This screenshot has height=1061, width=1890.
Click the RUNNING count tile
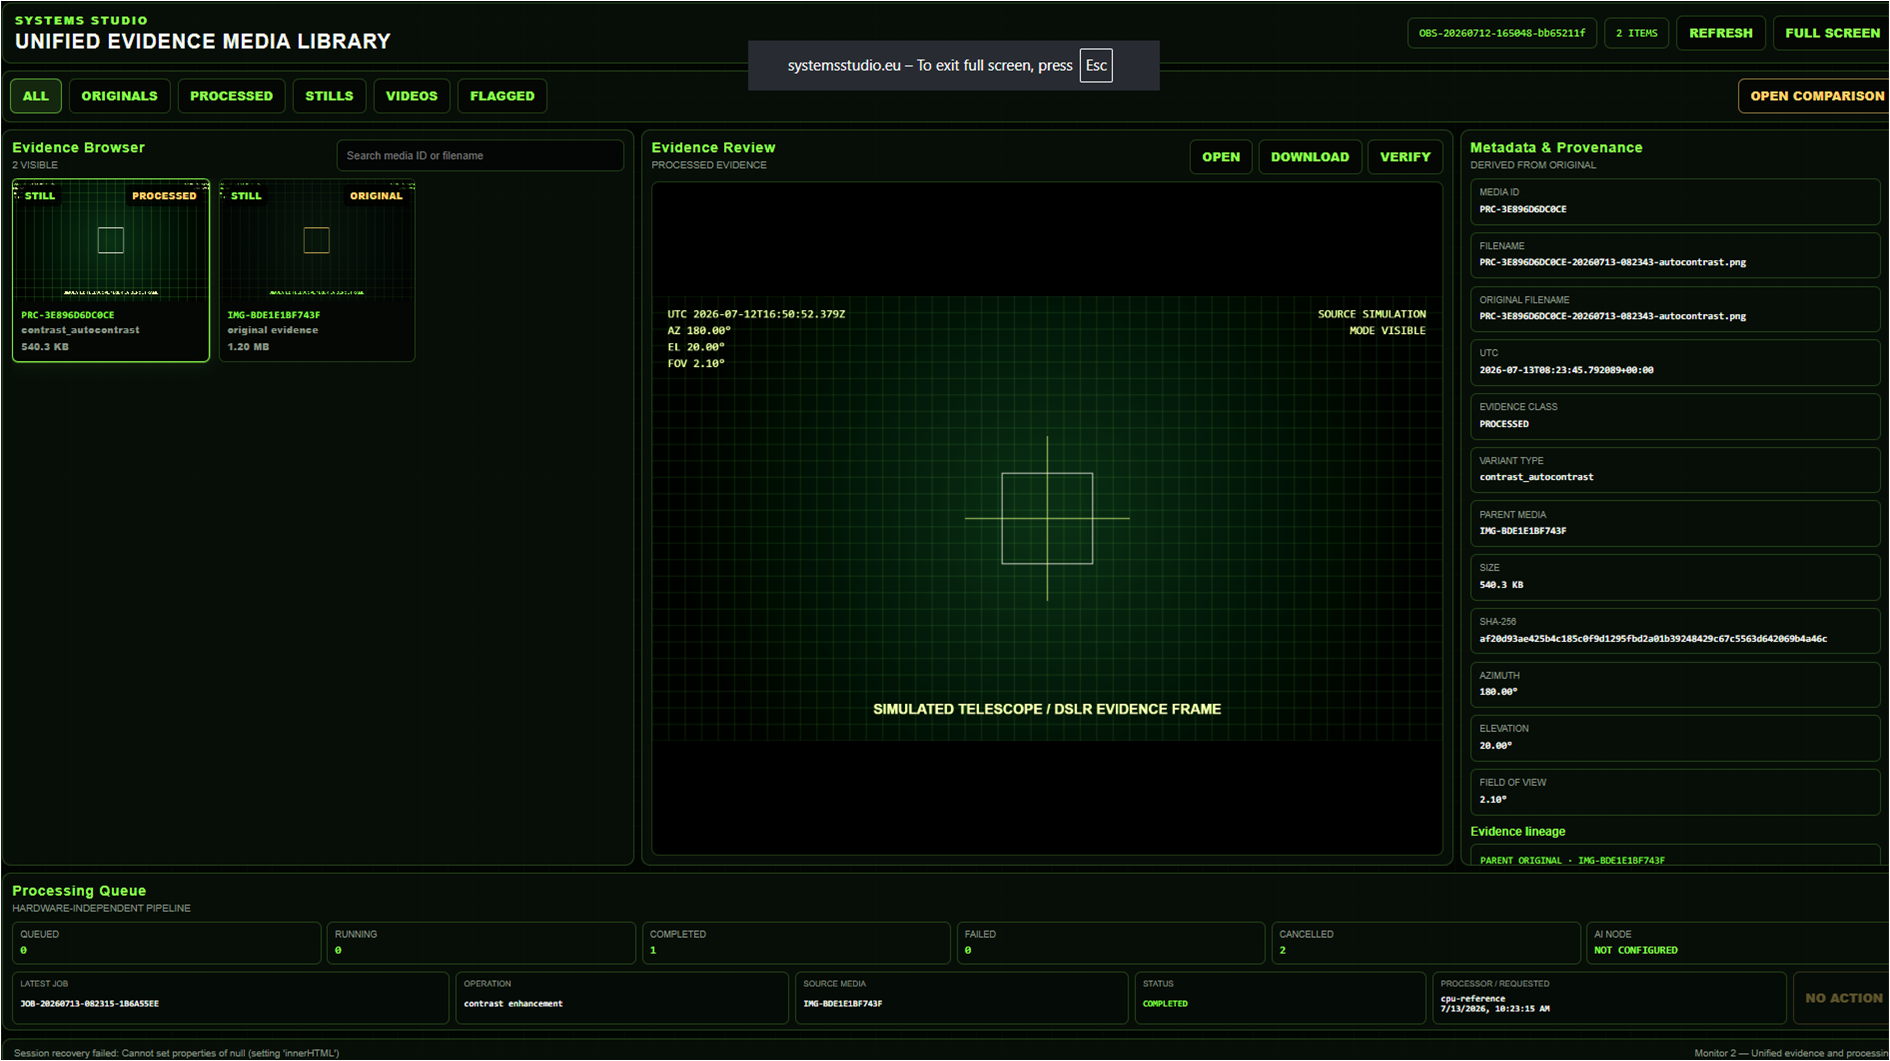tap(481, 942)
